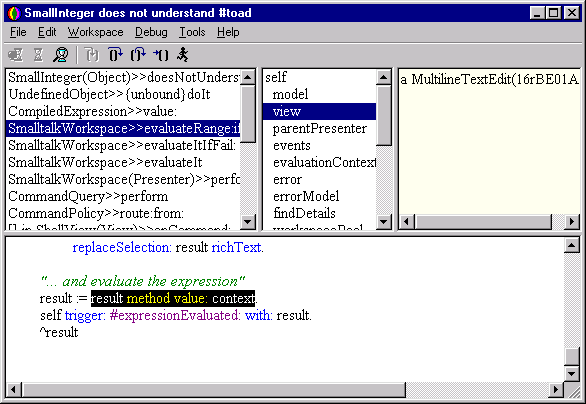Click the Step Into debugger icon
The image size is (586, 404).
pos(115,55)
